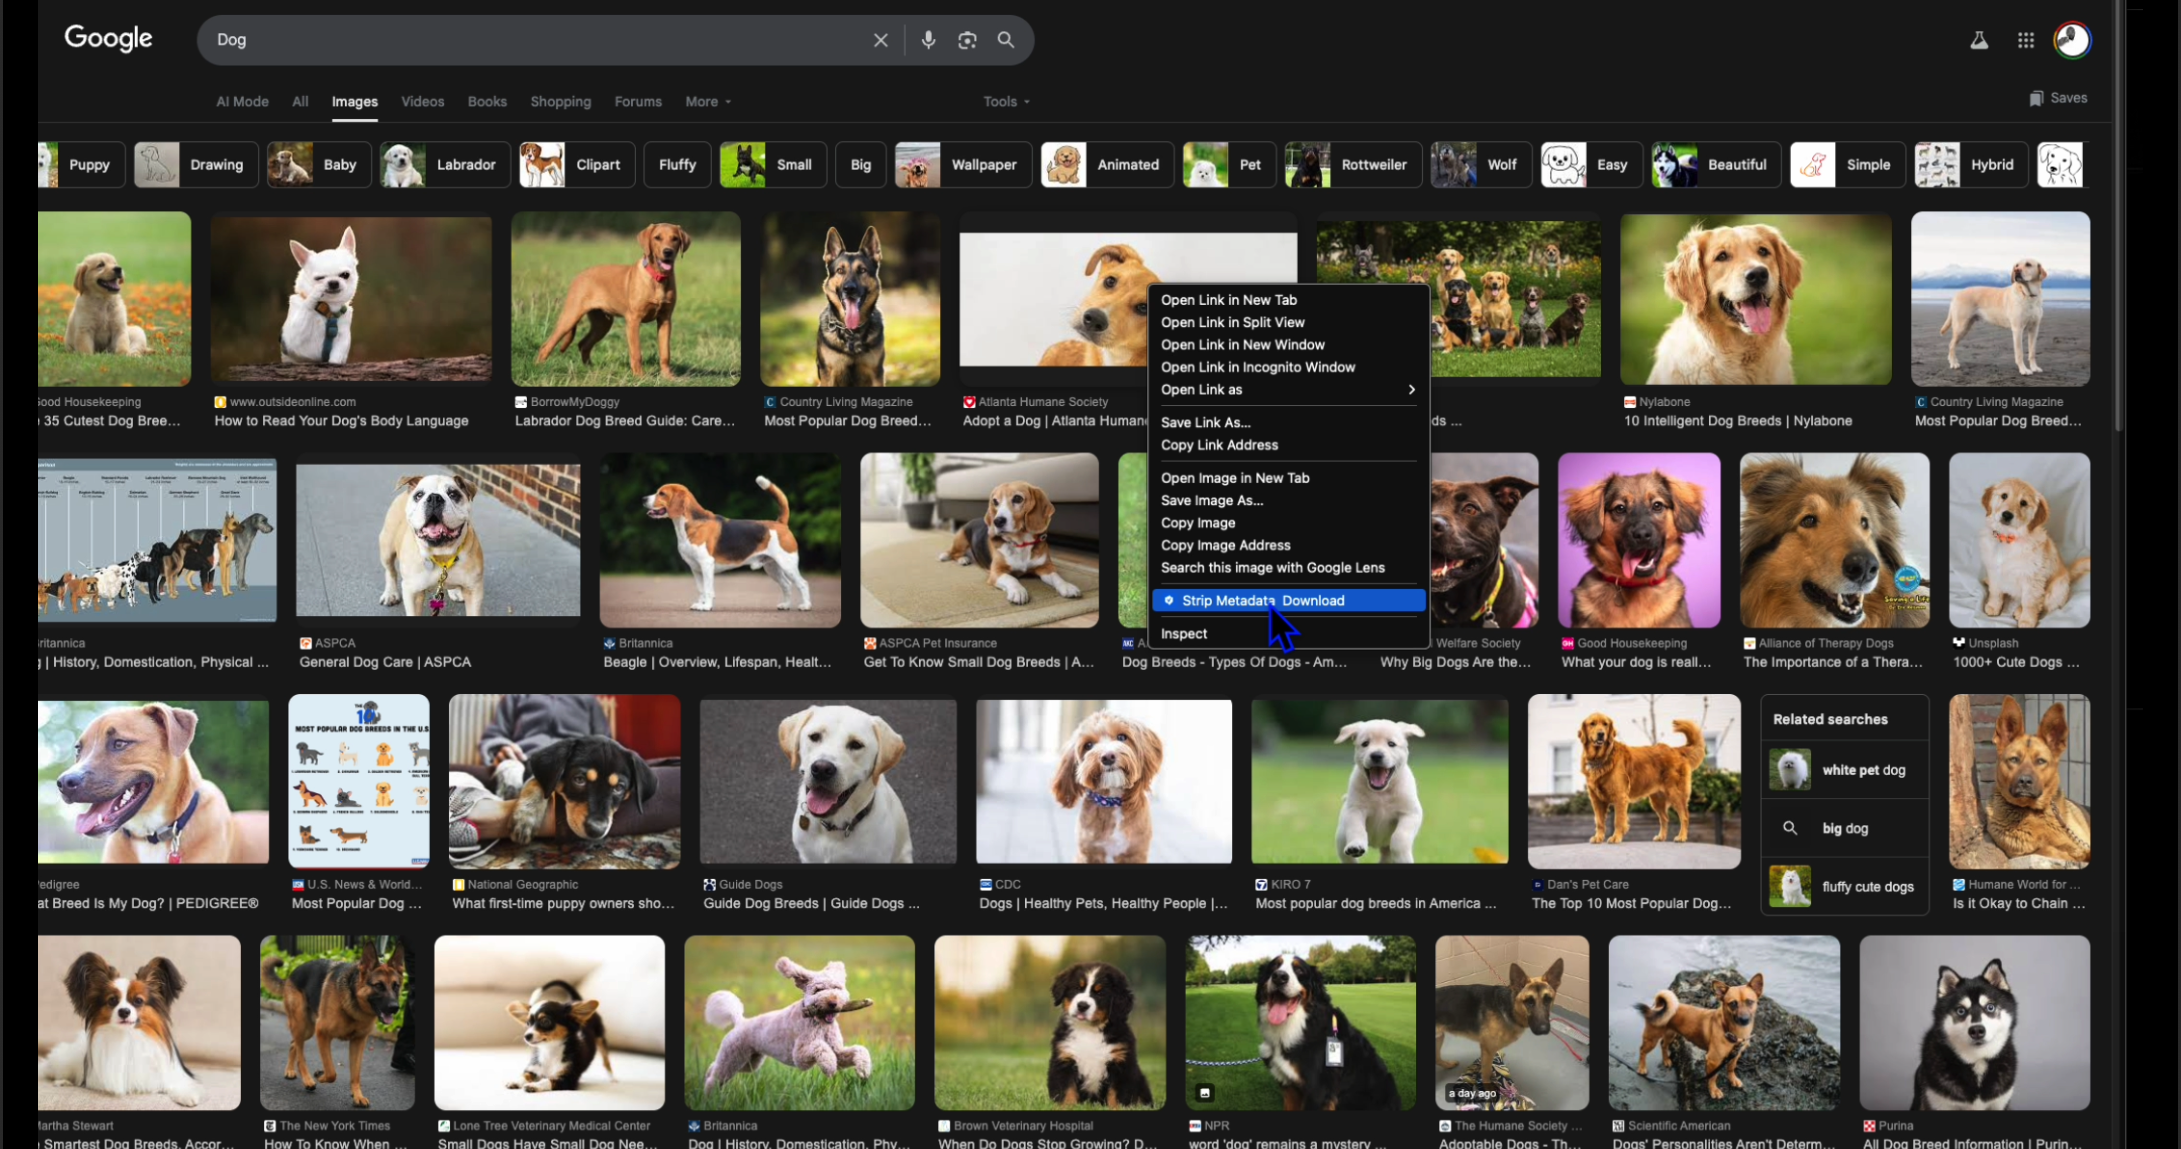Image resolution: width=2181 pixels, height=1149 pixels.
Task: Filter results by Easy chip
Action: [1591, 165]
